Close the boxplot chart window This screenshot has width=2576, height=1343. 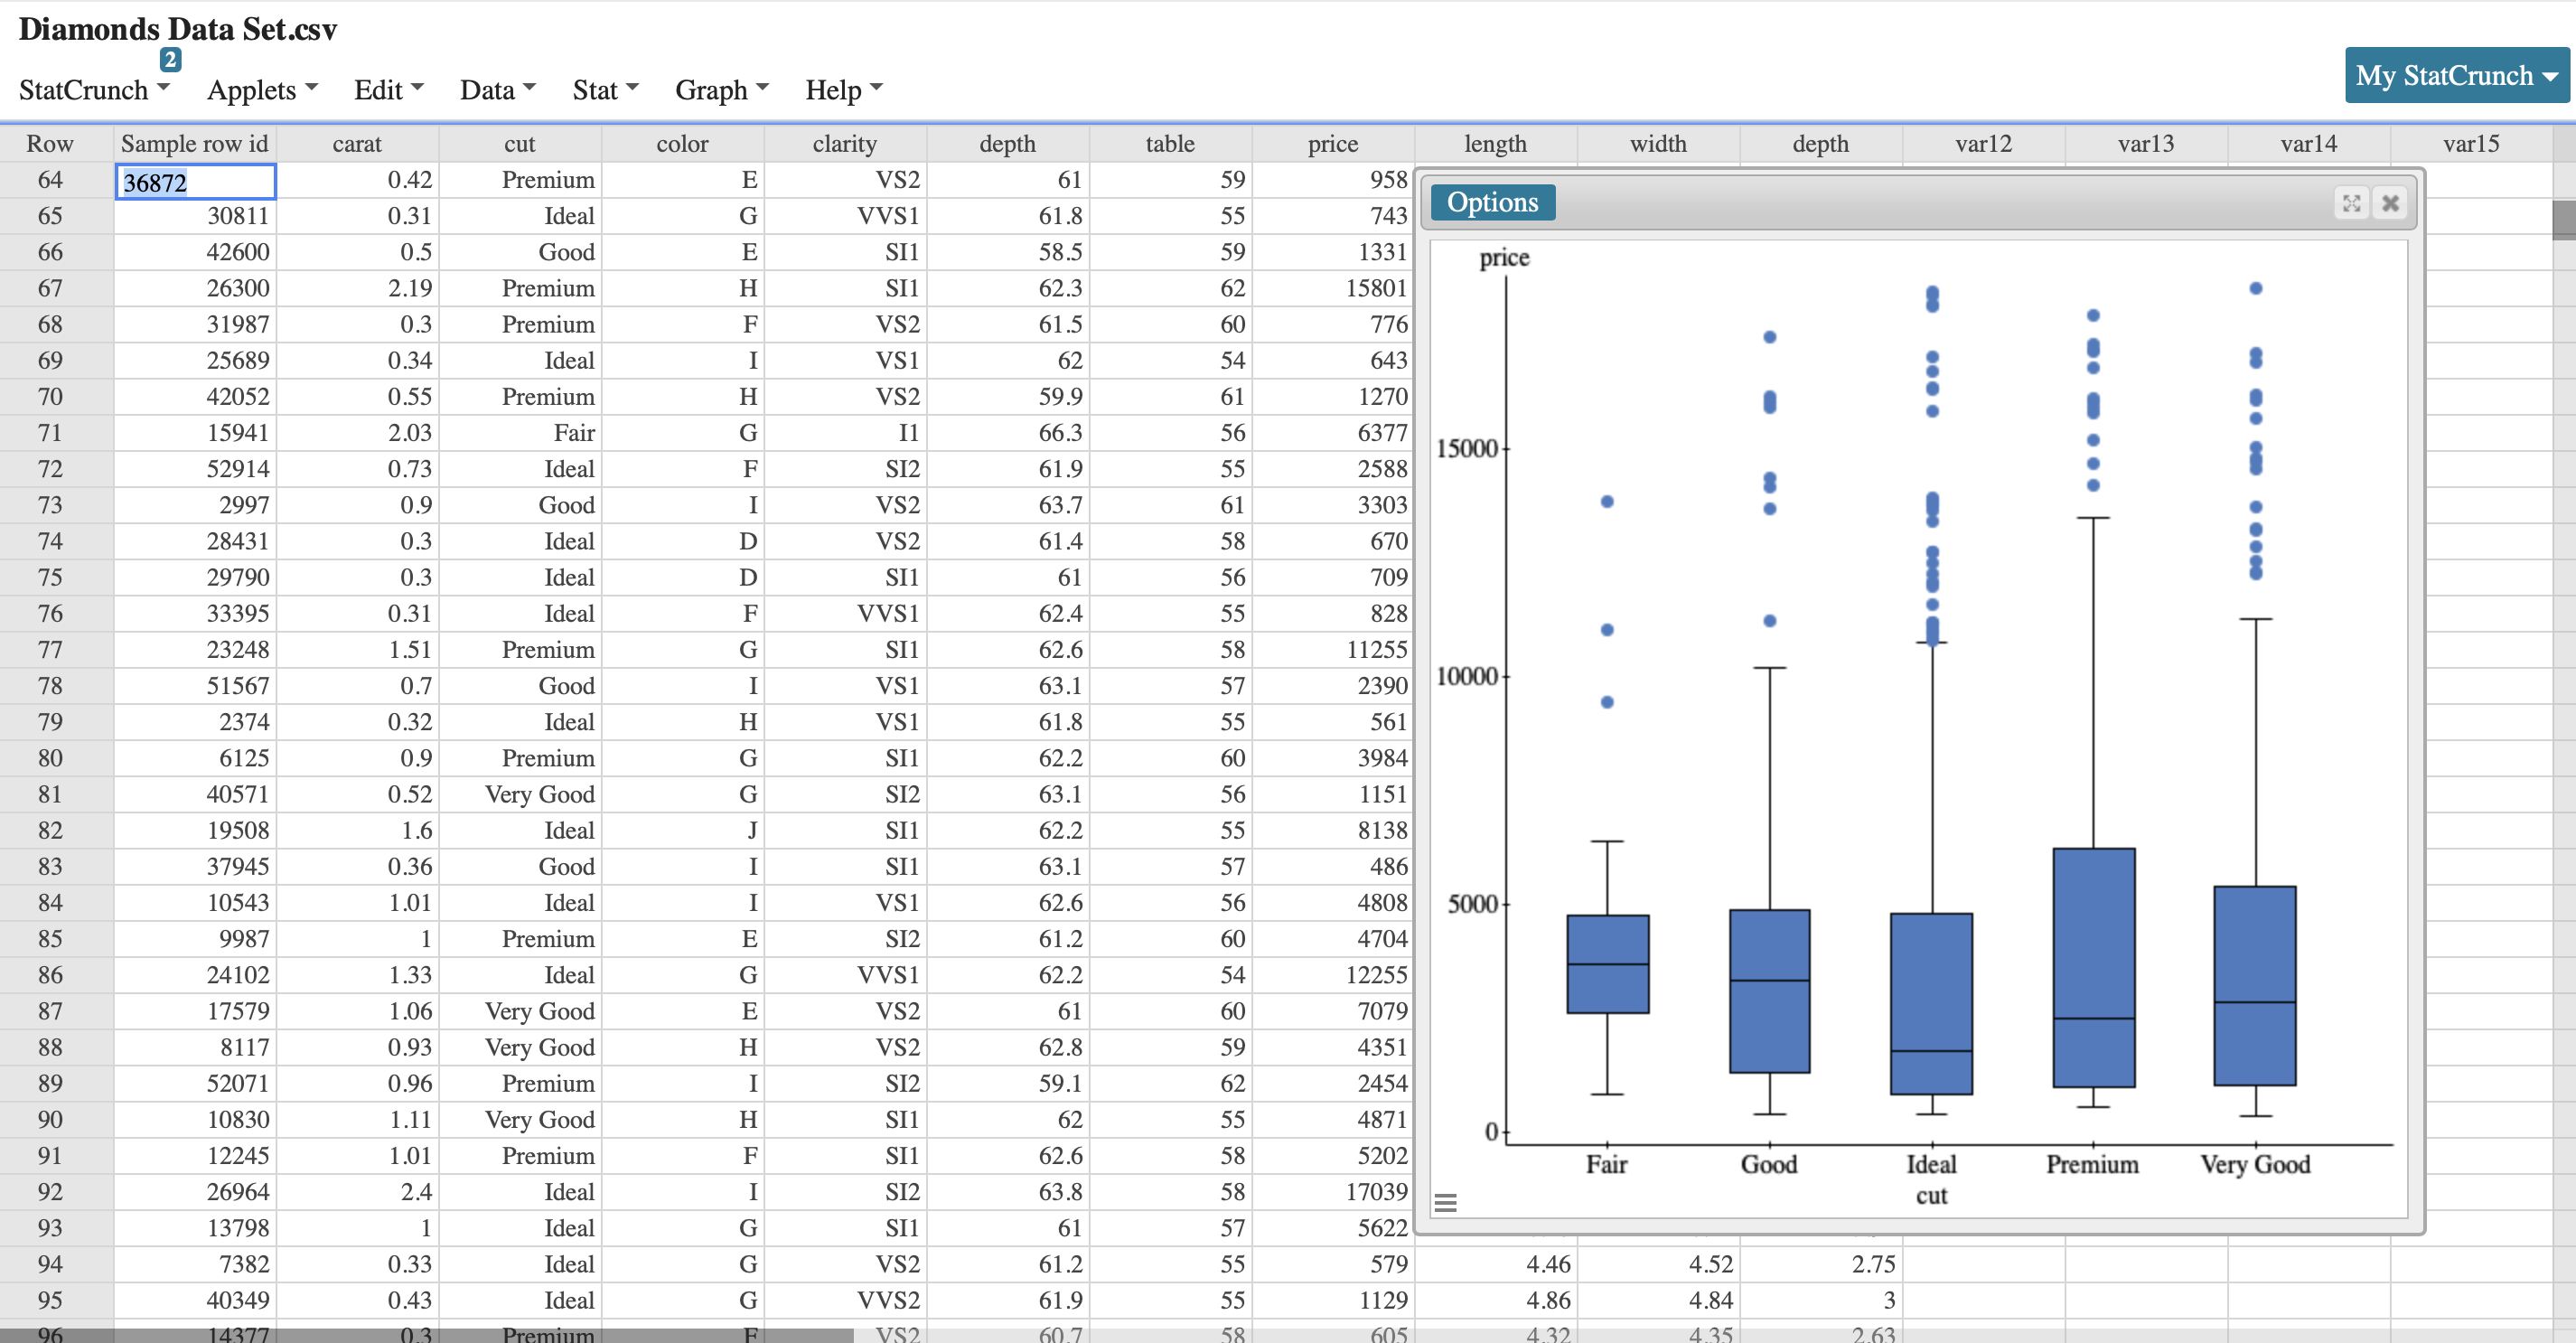[x=2391, y=203]
